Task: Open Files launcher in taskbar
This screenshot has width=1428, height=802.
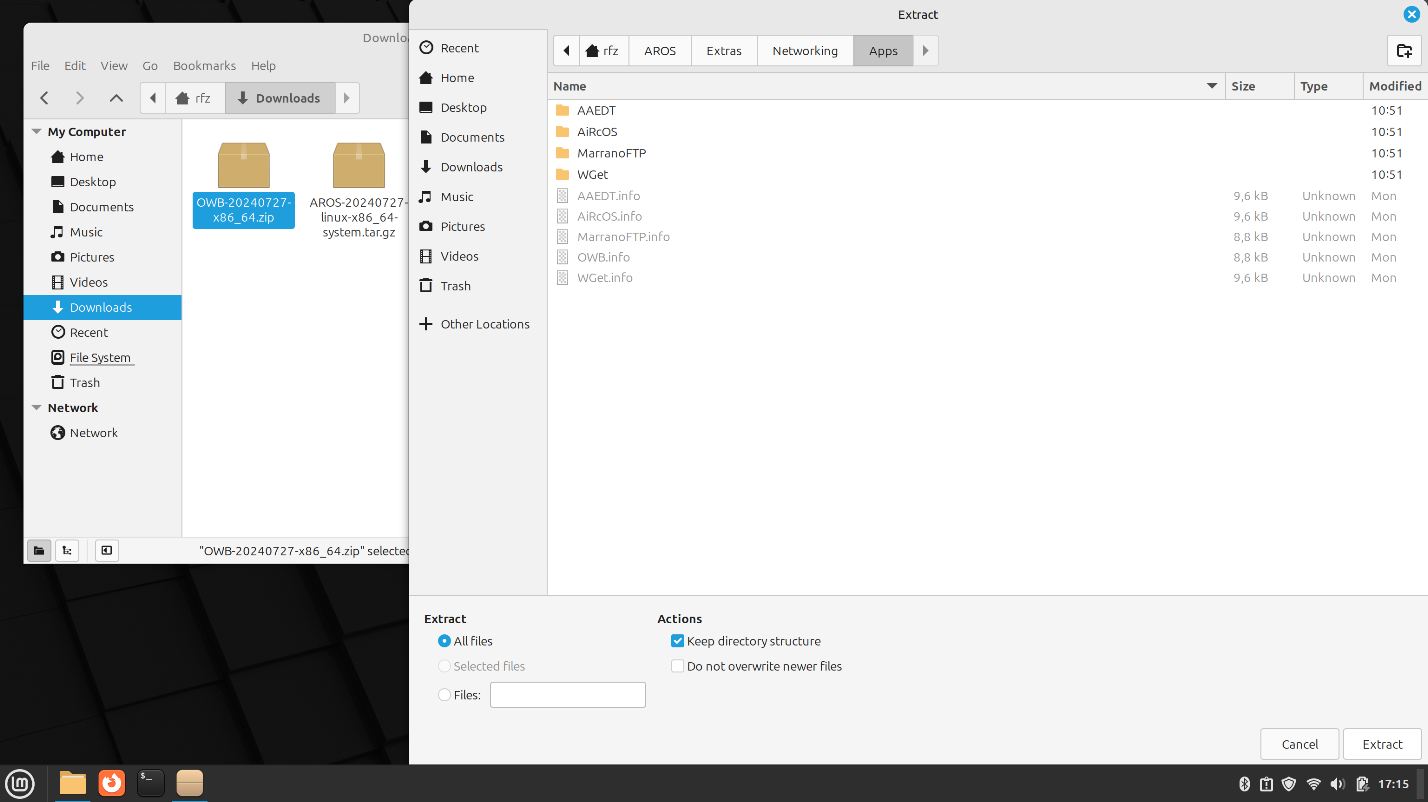Action: click(73, 782)
